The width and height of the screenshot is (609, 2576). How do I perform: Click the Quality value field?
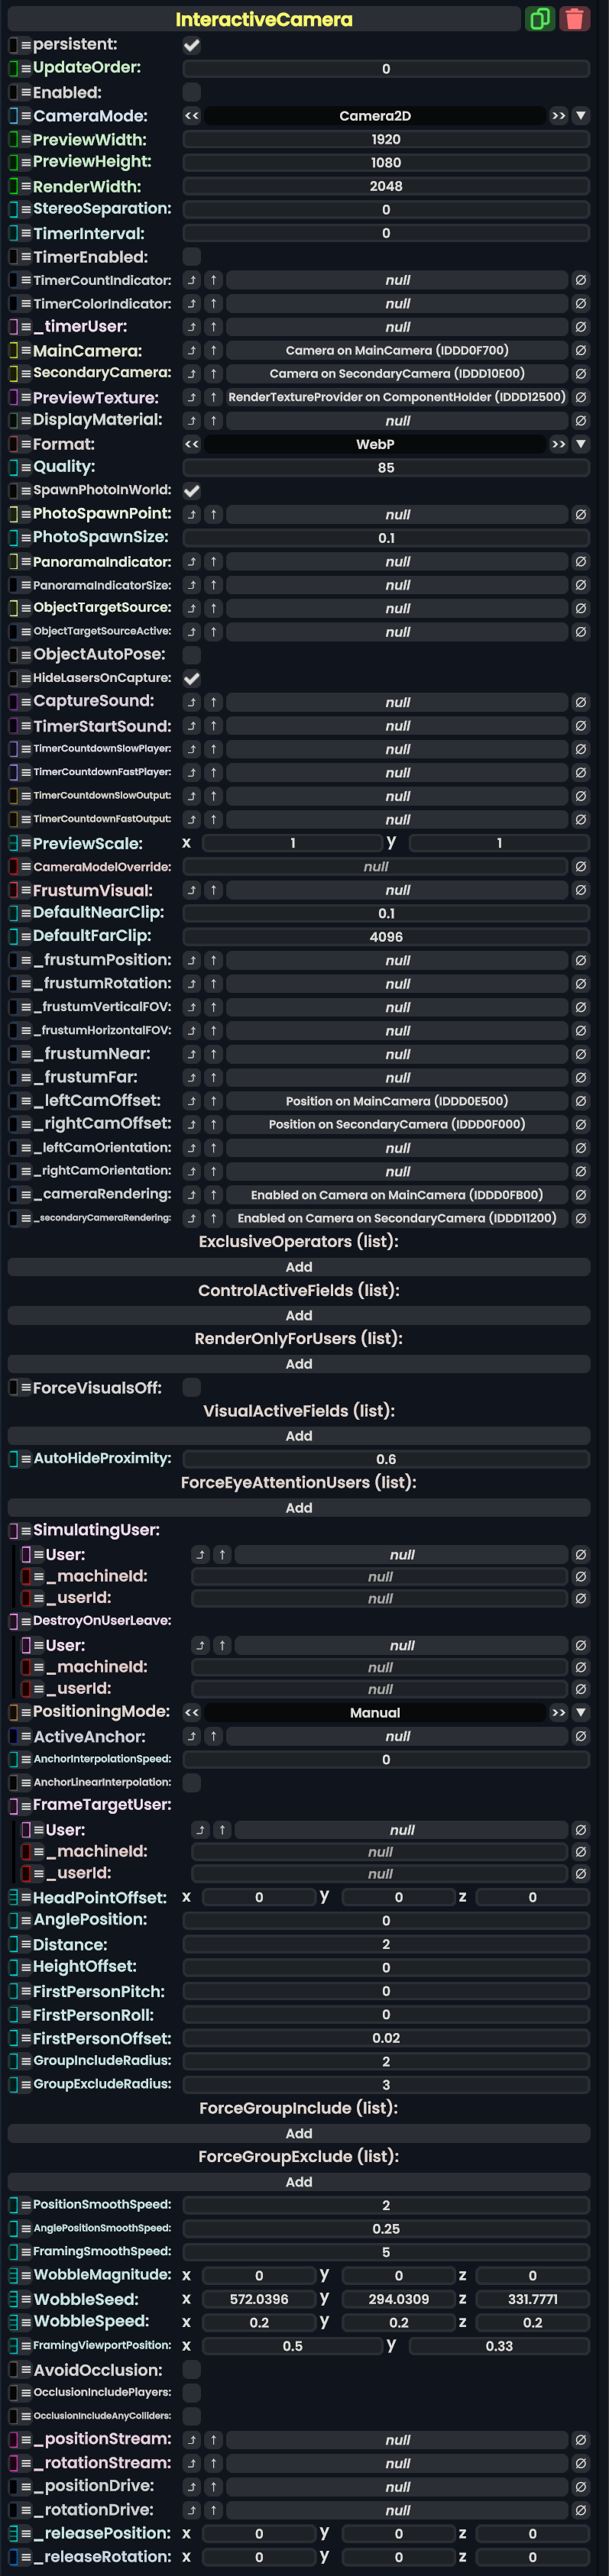(x=386, y=468)
